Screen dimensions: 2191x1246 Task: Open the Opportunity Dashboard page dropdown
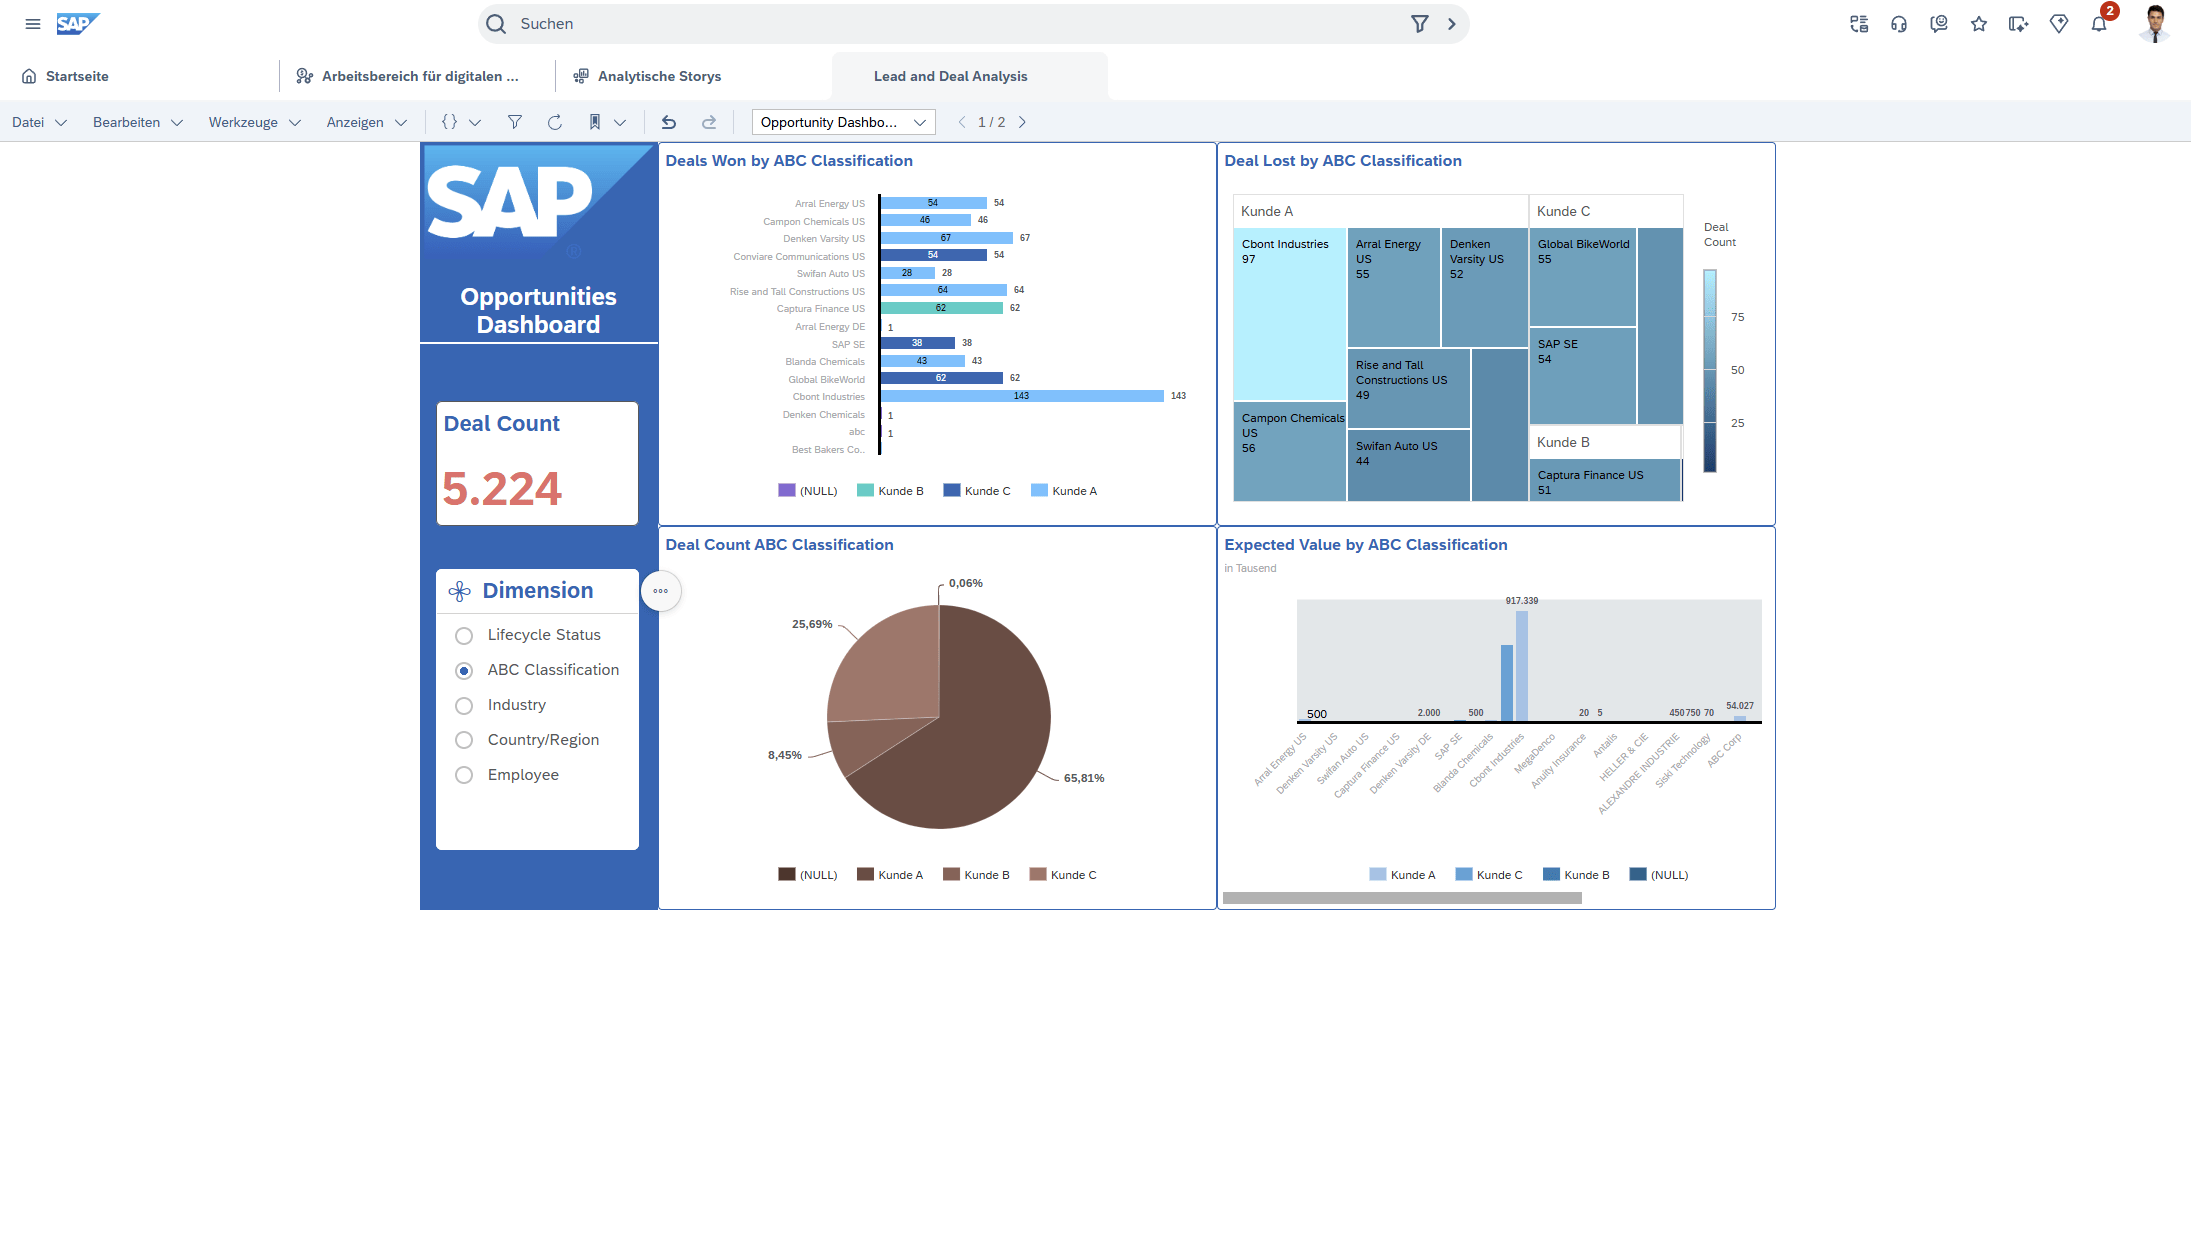click(x=843, y=122)
